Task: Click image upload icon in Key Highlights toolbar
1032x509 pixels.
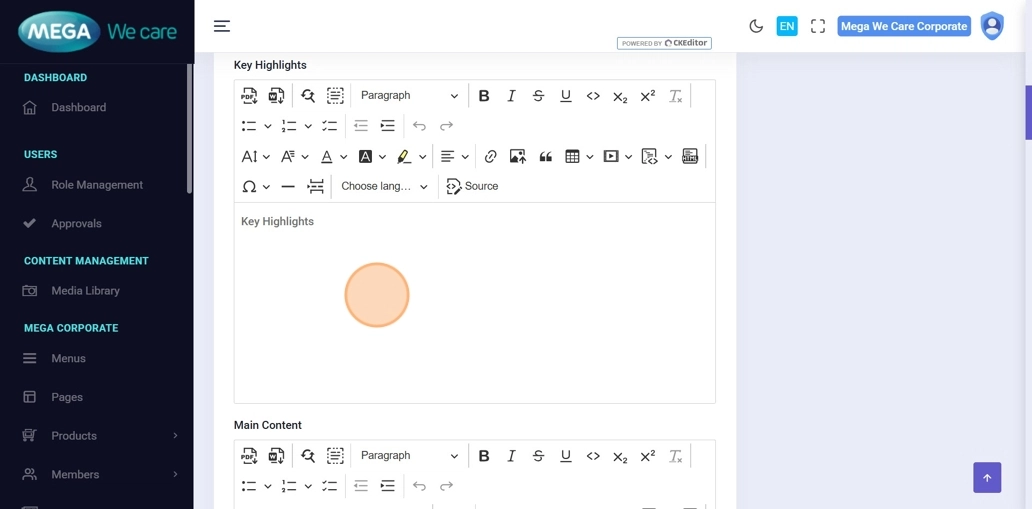Action: 517,157
